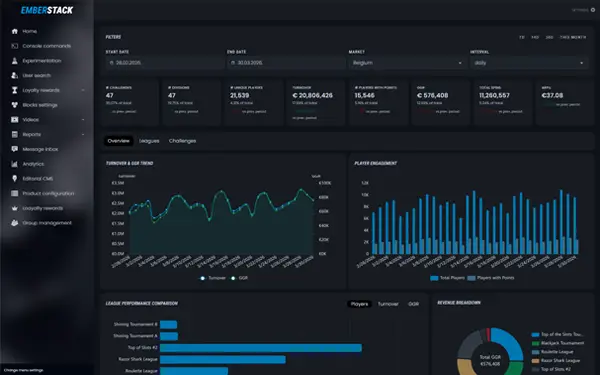Click the Console commands terminal icon

click(x=15, y=46)
